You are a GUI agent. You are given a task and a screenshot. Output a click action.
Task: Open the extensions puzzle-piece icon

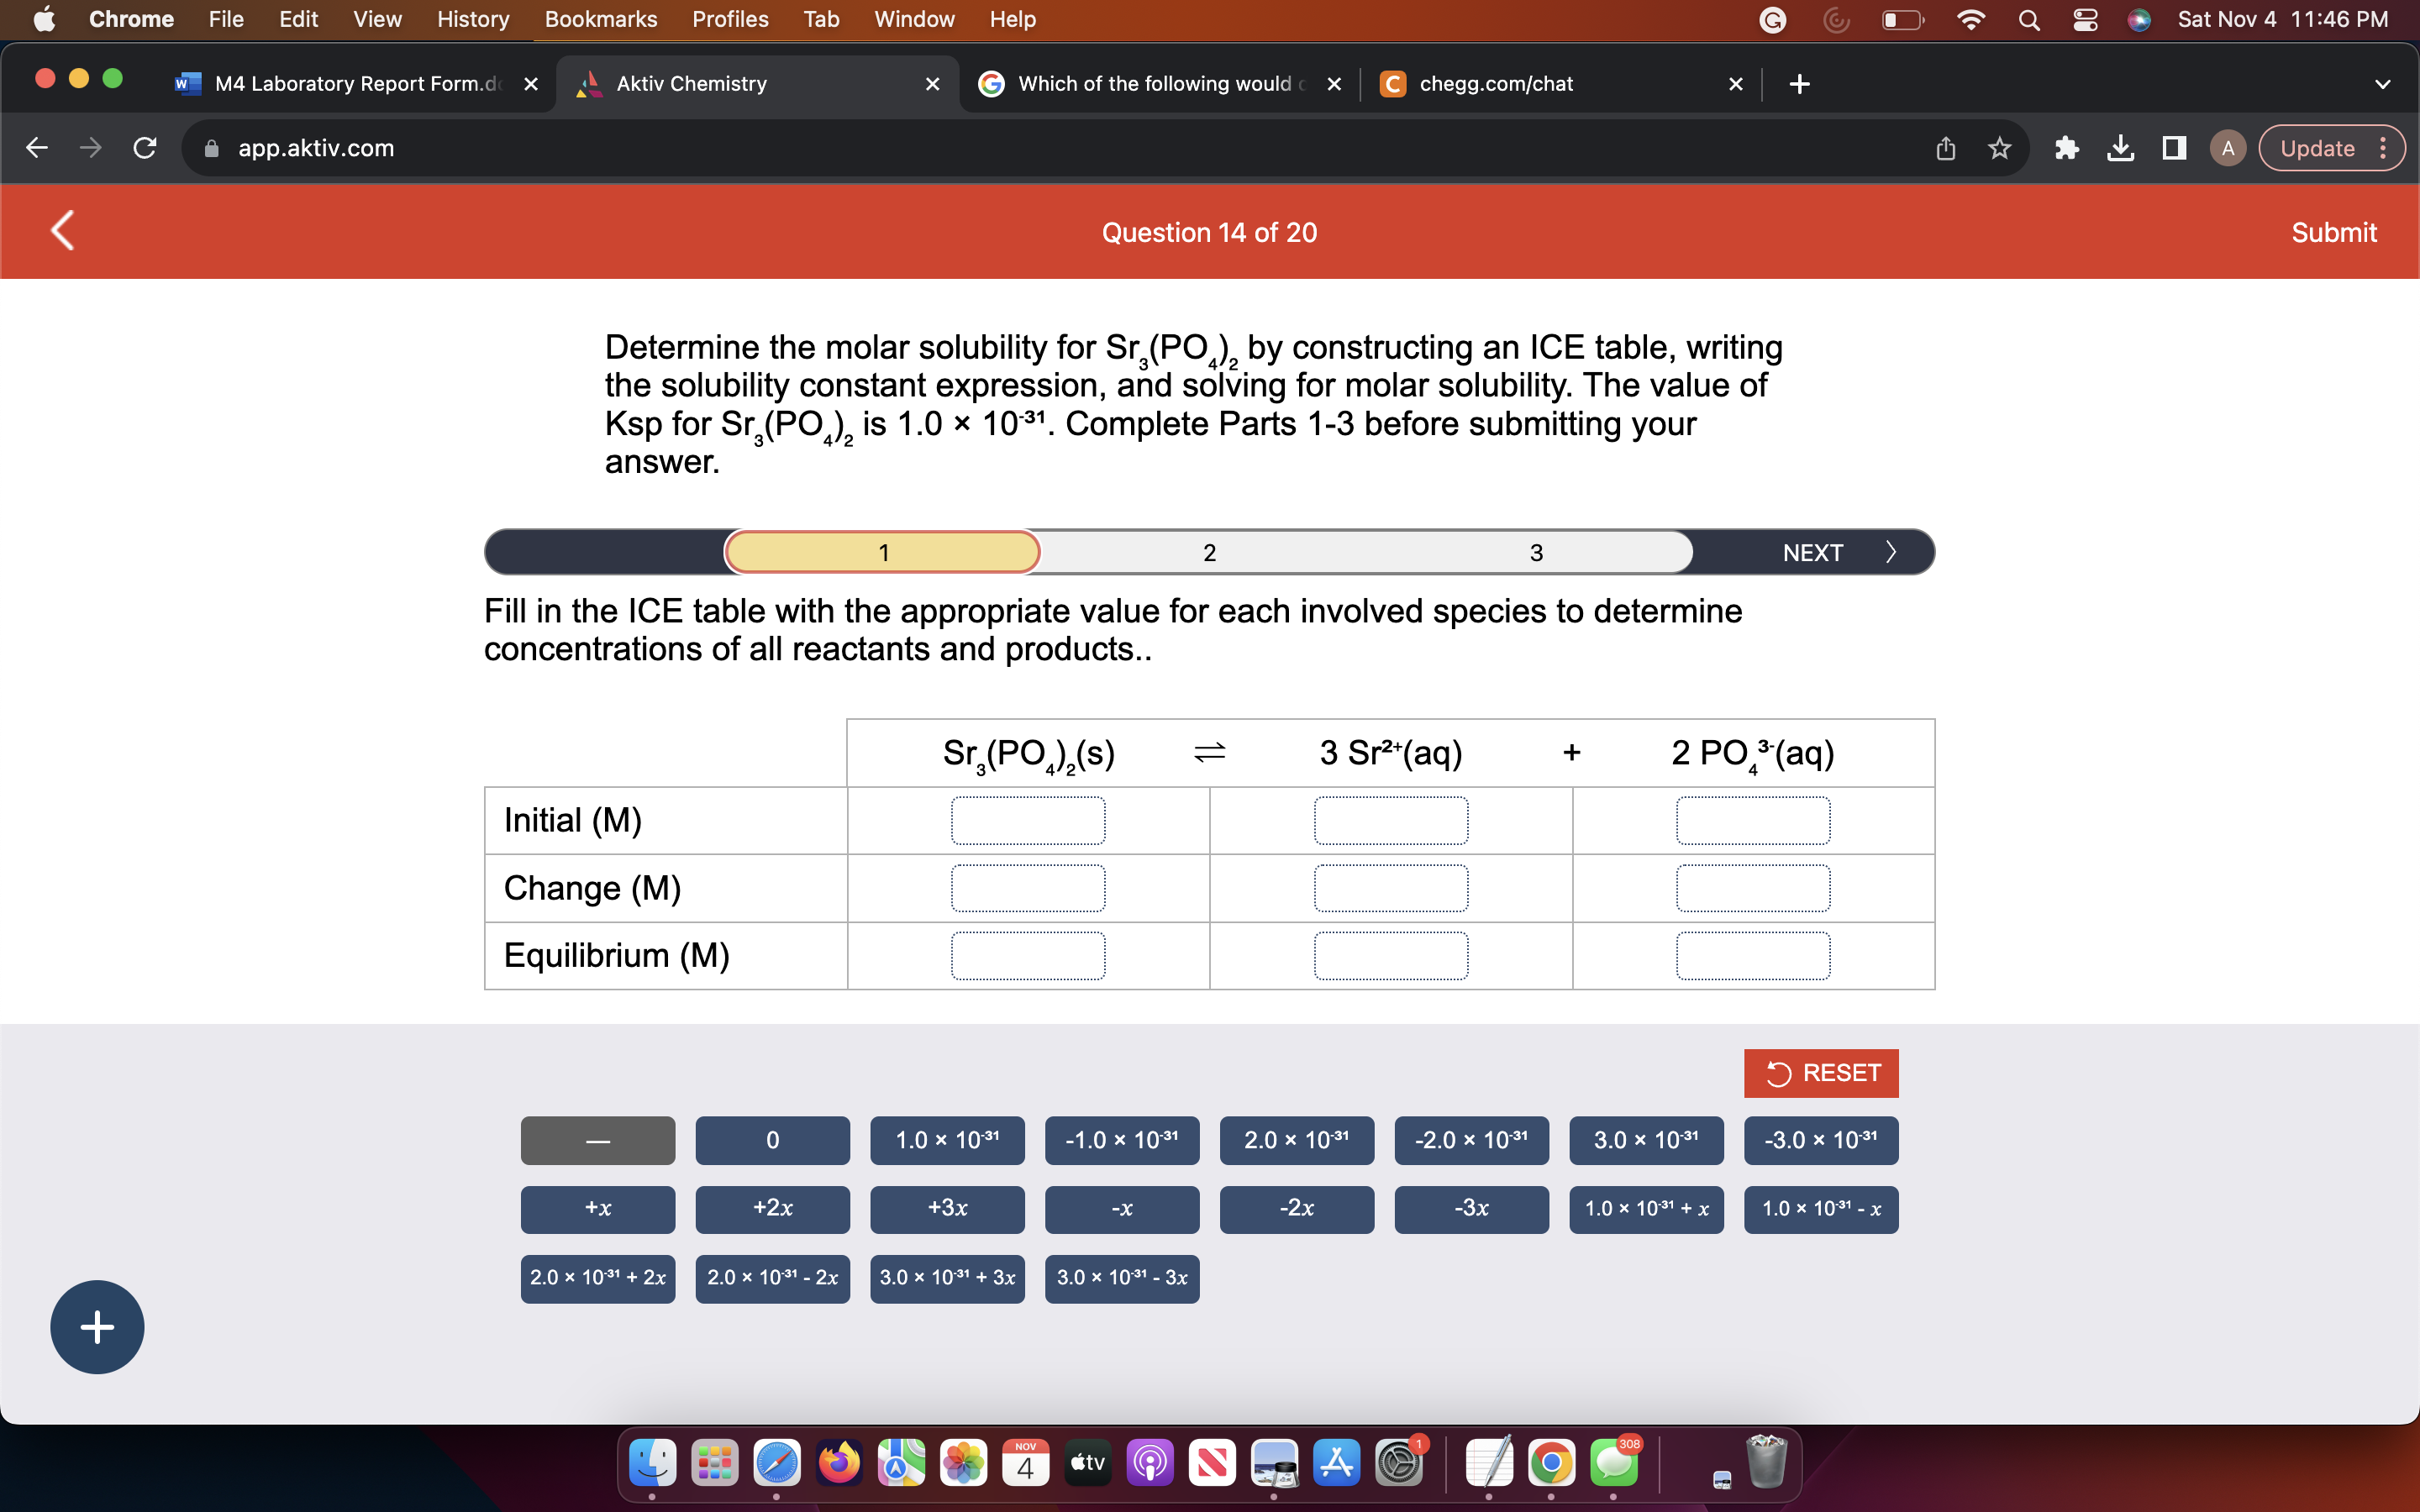(x=2066, y=148)
